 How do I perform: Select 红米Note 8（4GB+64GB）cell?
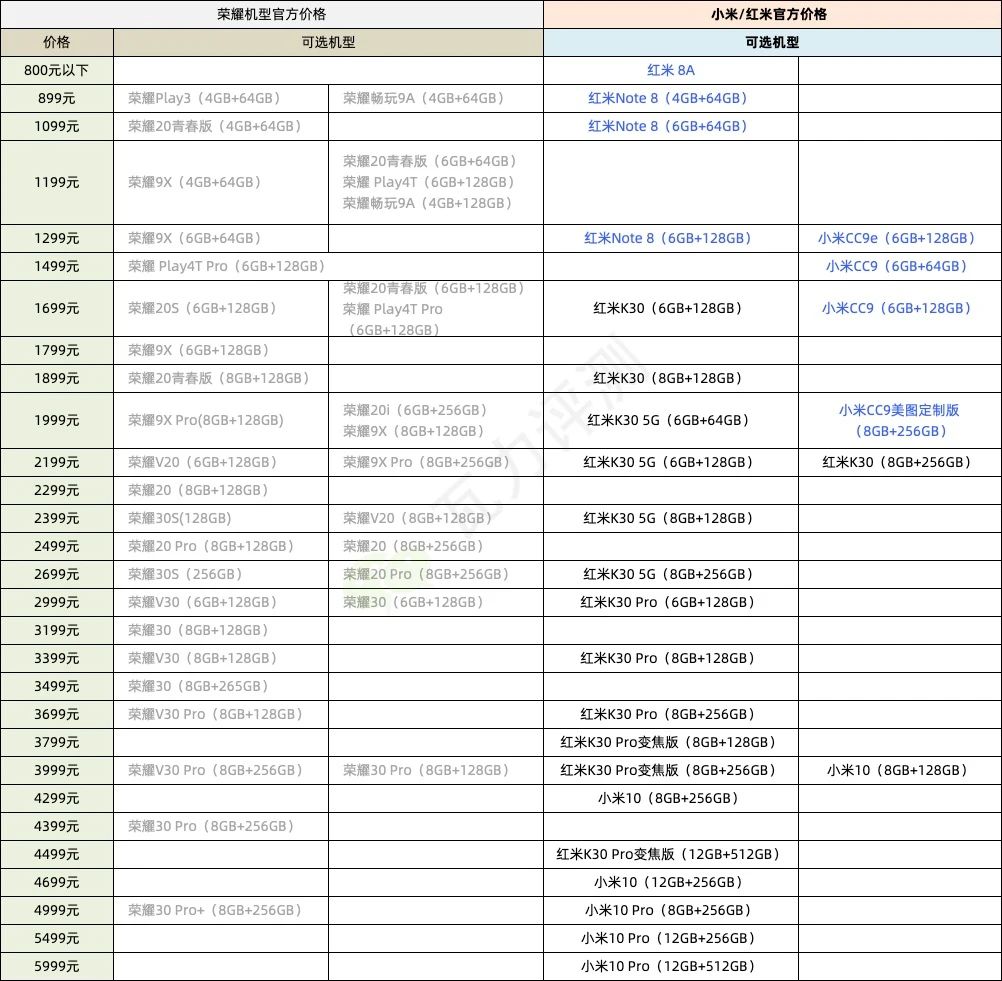click(671, 98)
